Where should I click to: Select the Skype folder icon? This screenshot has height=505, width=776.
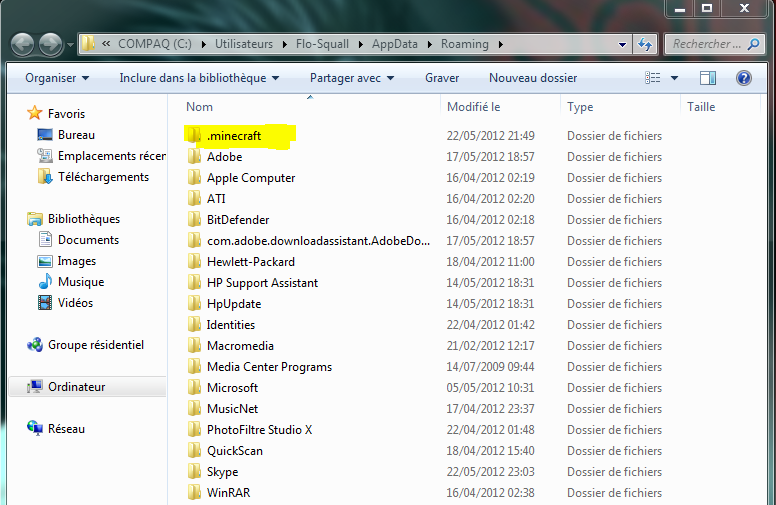[194, 472]
